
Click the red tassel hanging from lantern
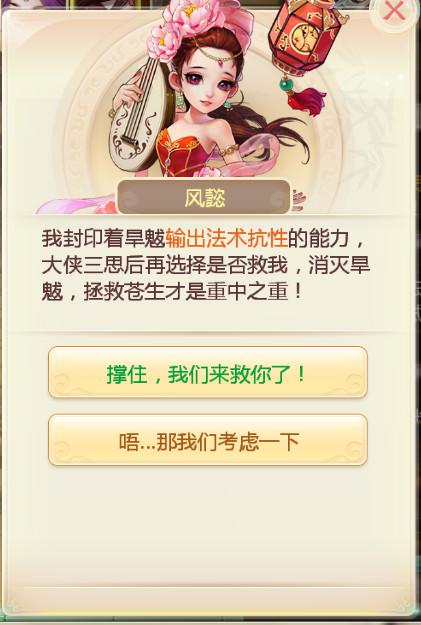[x=308, y=100]
